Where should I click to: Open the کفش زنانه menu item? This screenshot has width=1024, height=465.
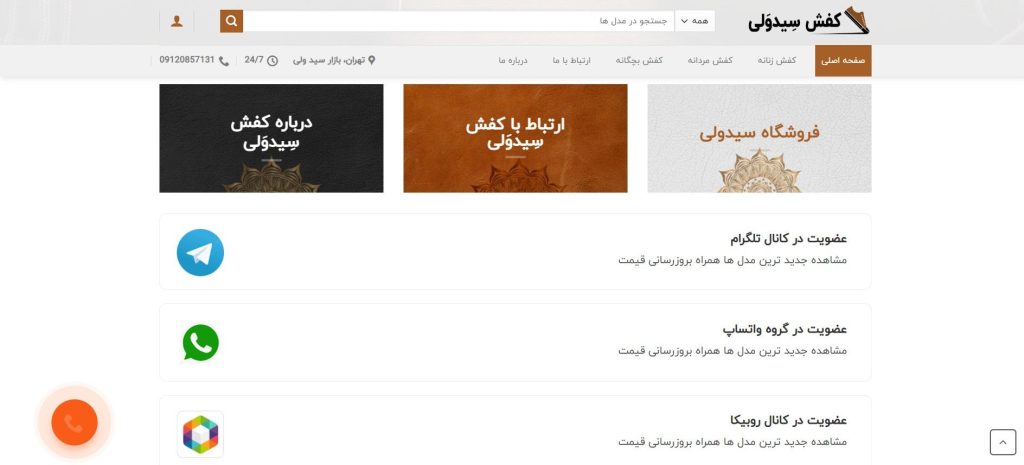(778, 61)
